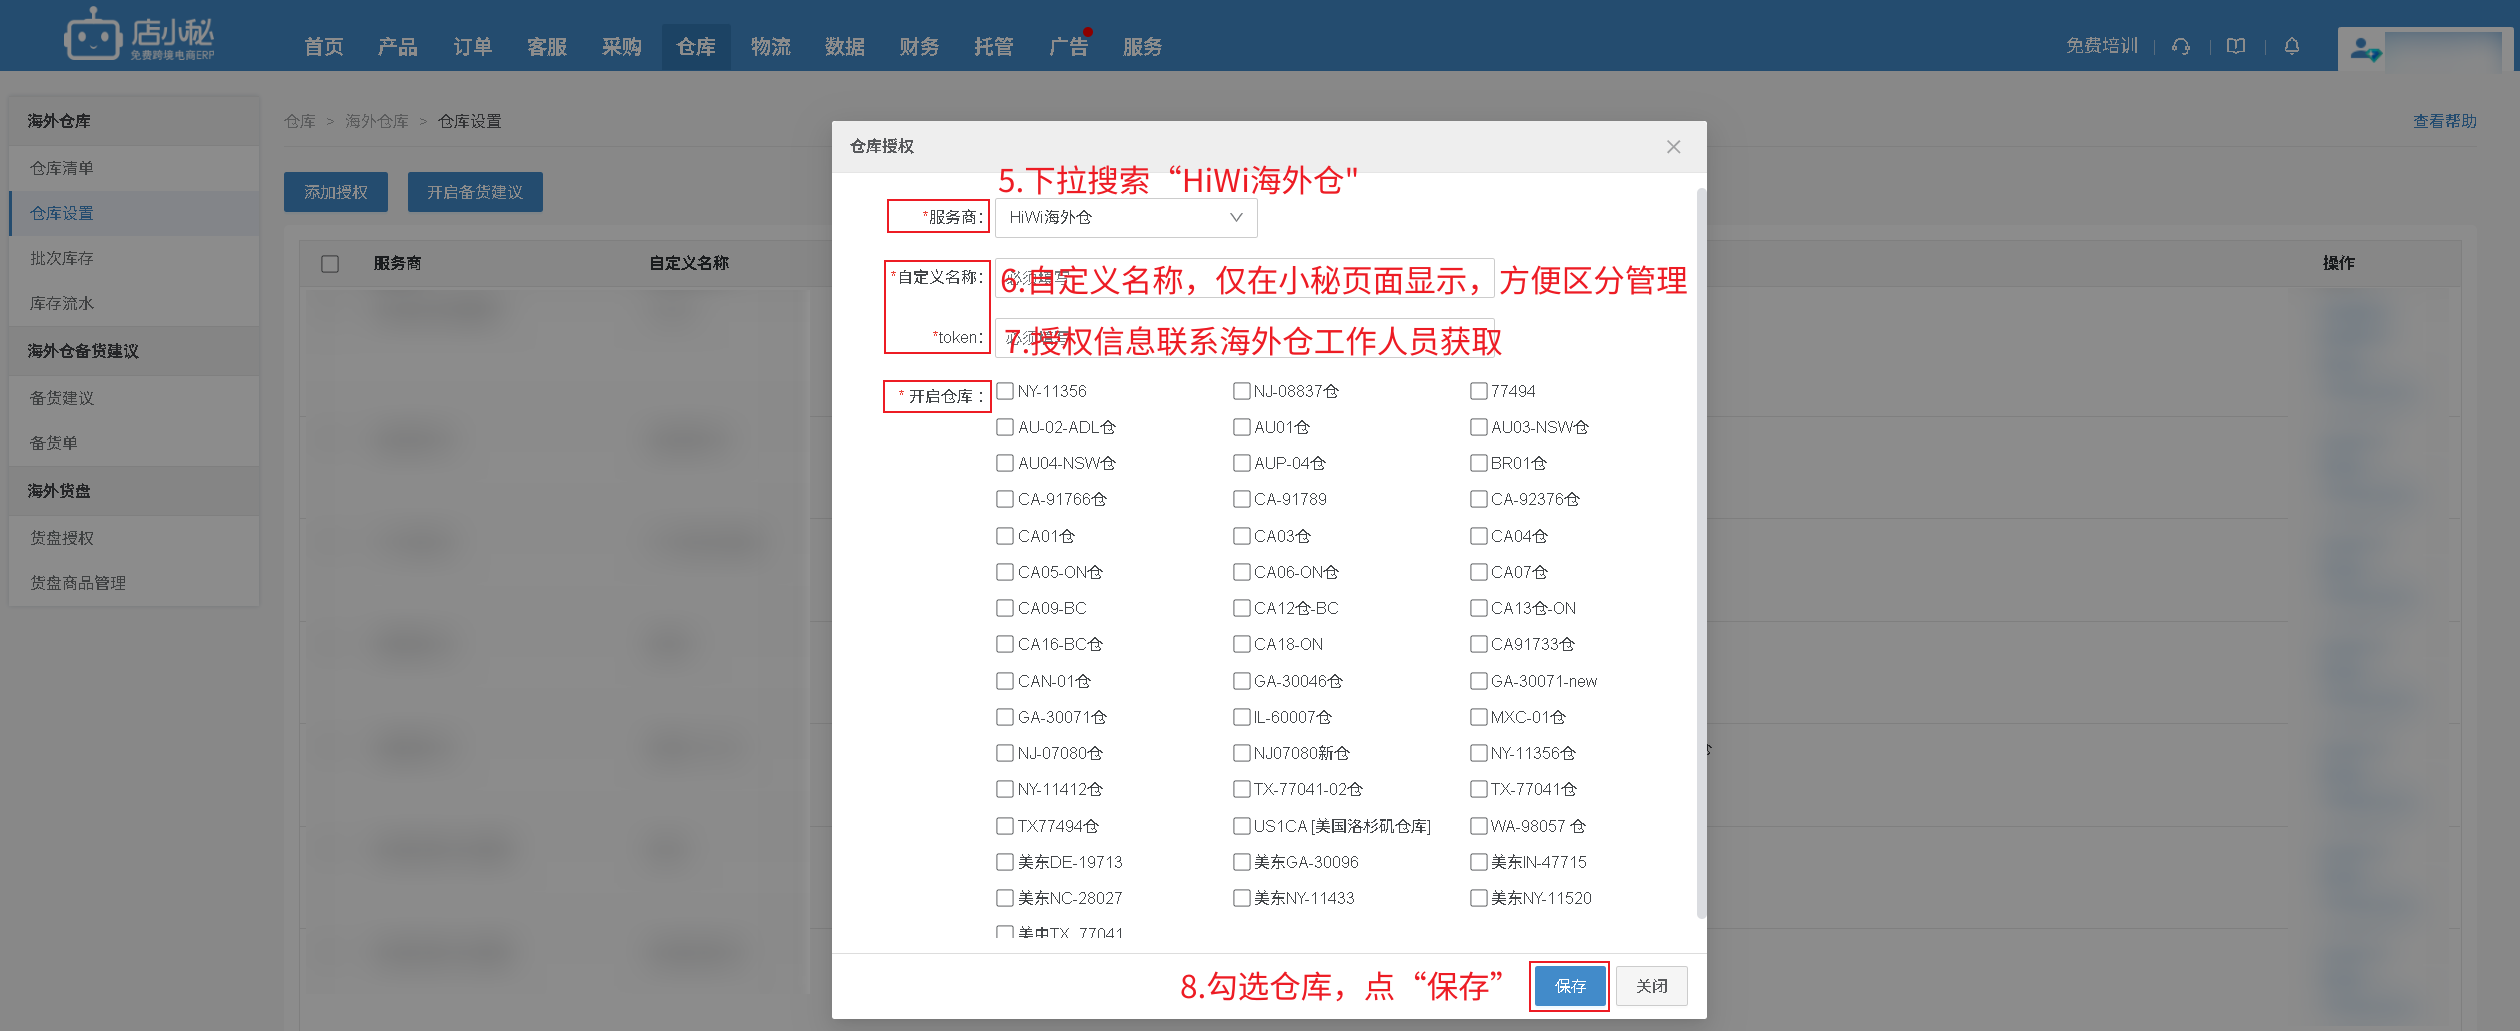
Task: Click the blue 保存 button
Action: (1570, 986)
